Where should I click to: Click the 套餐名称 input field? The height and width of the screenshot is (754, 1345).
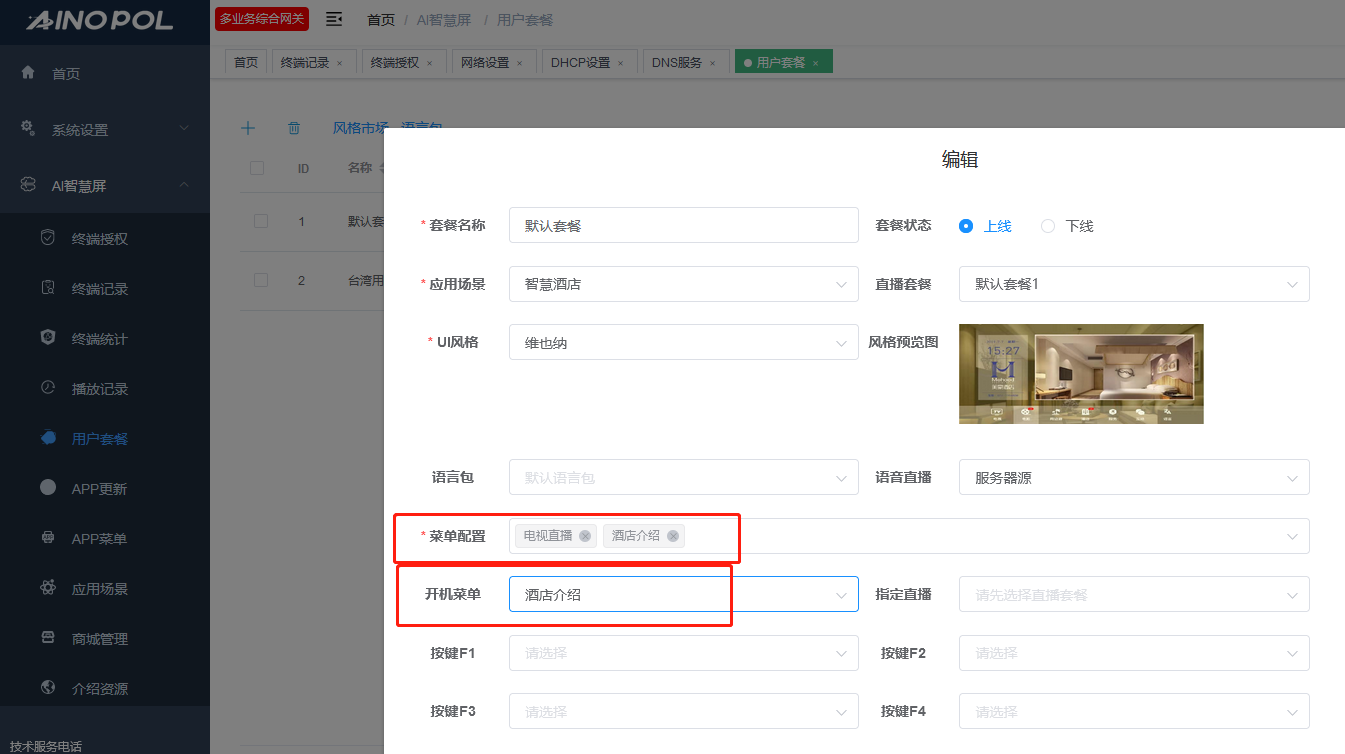point(683,226)
